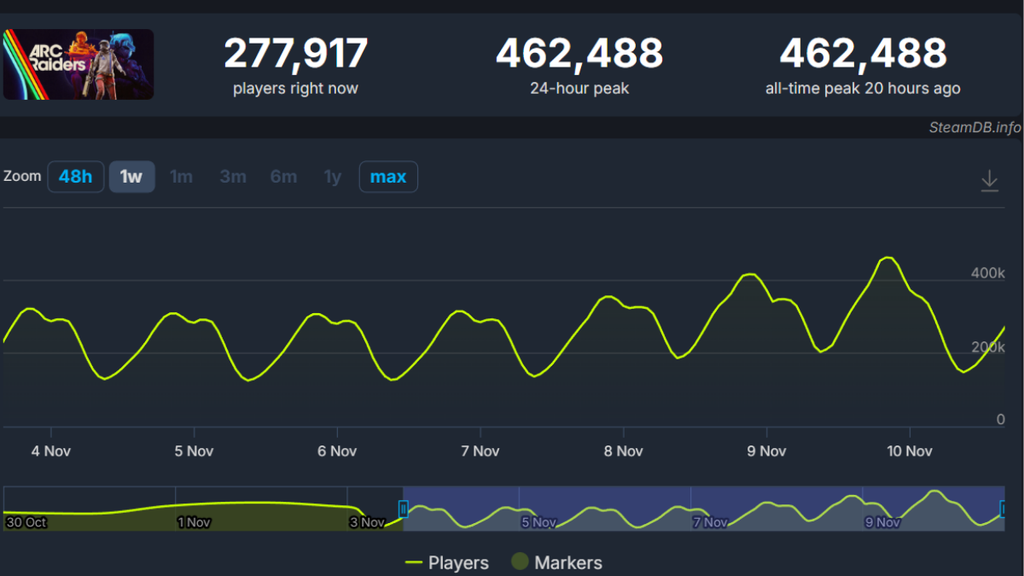Grab the left navigator range handle
This screenshot has height=576, width=1024.
[x=403, y=509]
